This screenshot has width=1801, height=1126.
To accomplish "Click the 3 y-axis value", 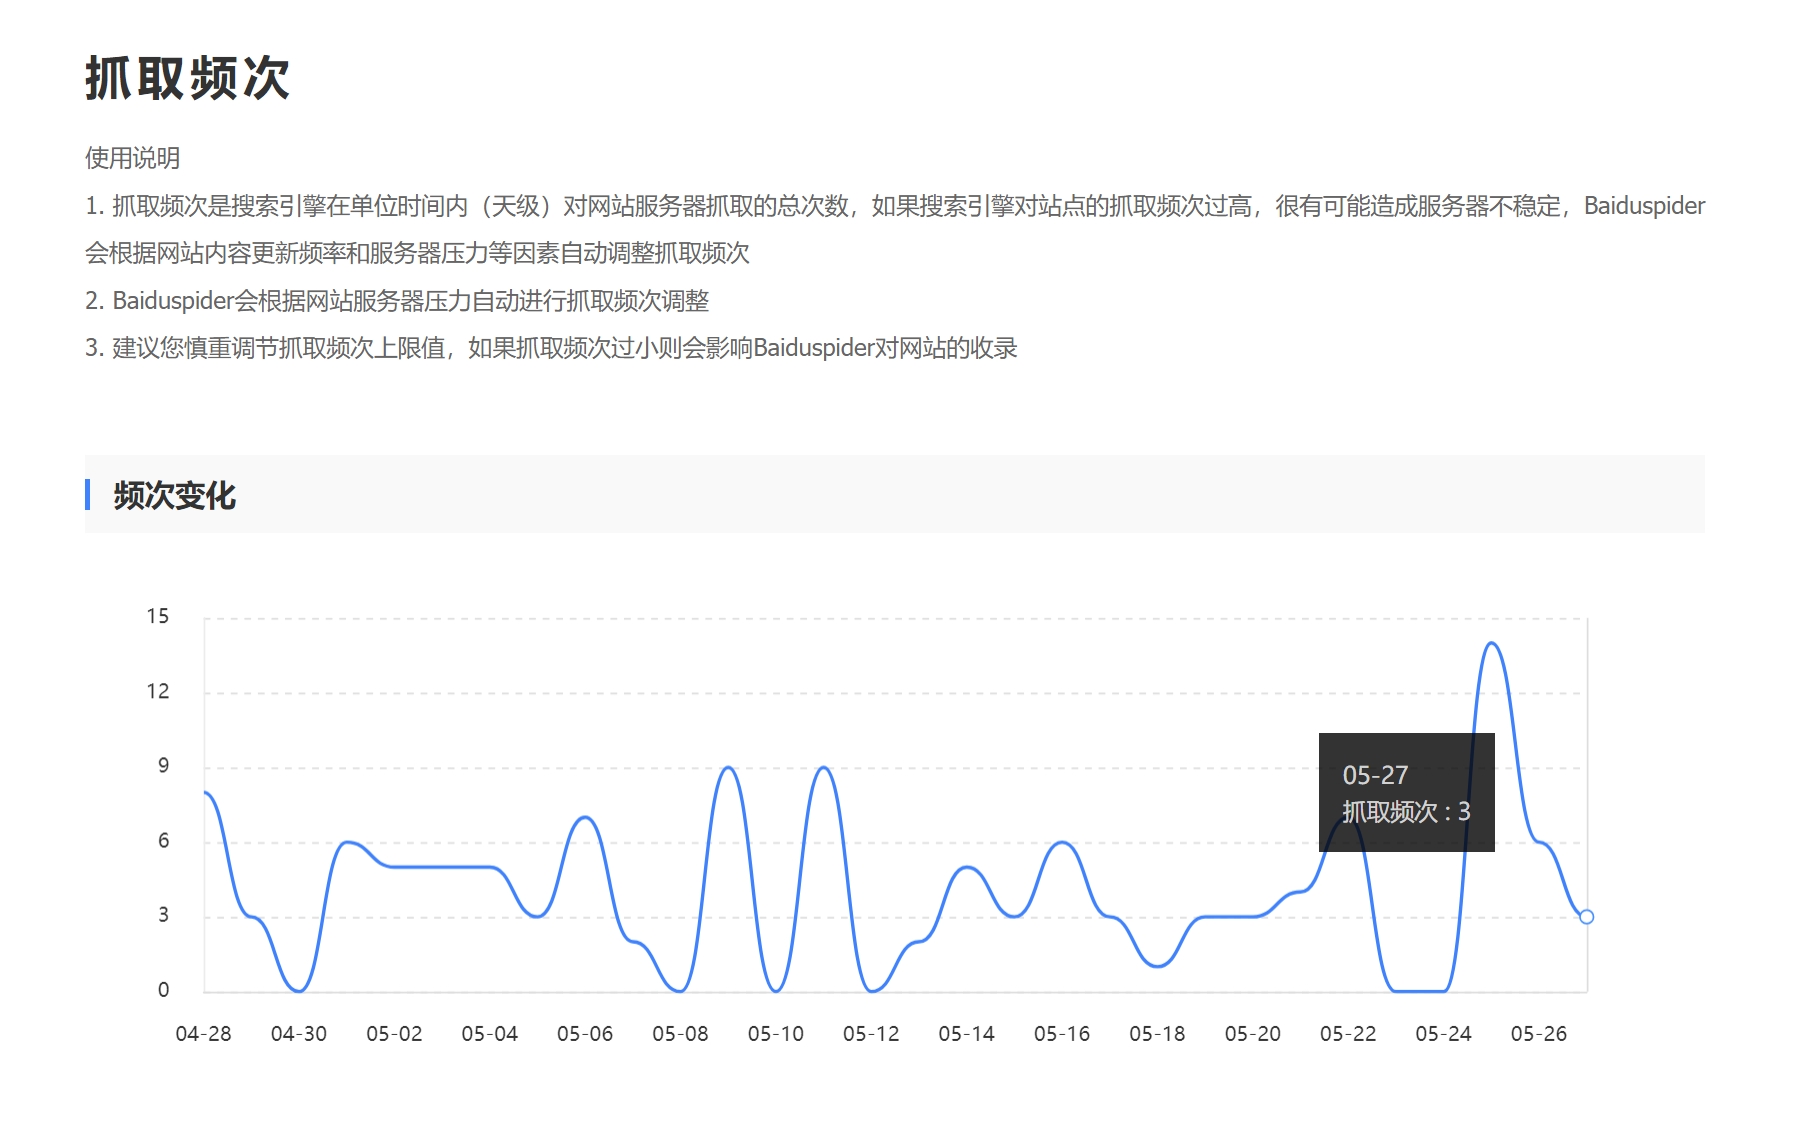I will [164, 915].
